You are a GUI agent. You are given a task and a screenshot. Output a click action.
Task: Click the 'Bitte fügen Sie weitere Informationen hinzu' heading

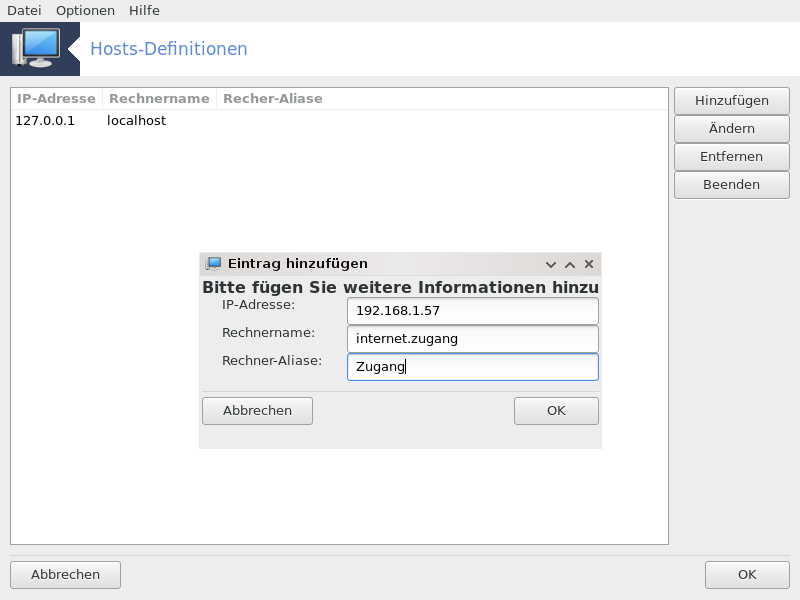[x=401, y=287]
